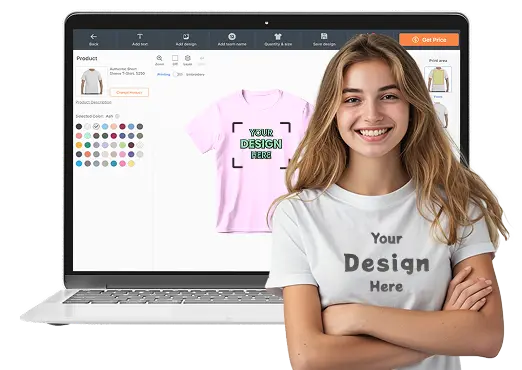Click the Change Product button
Screen dimensions: 522x370
click(x=129, y=92)
